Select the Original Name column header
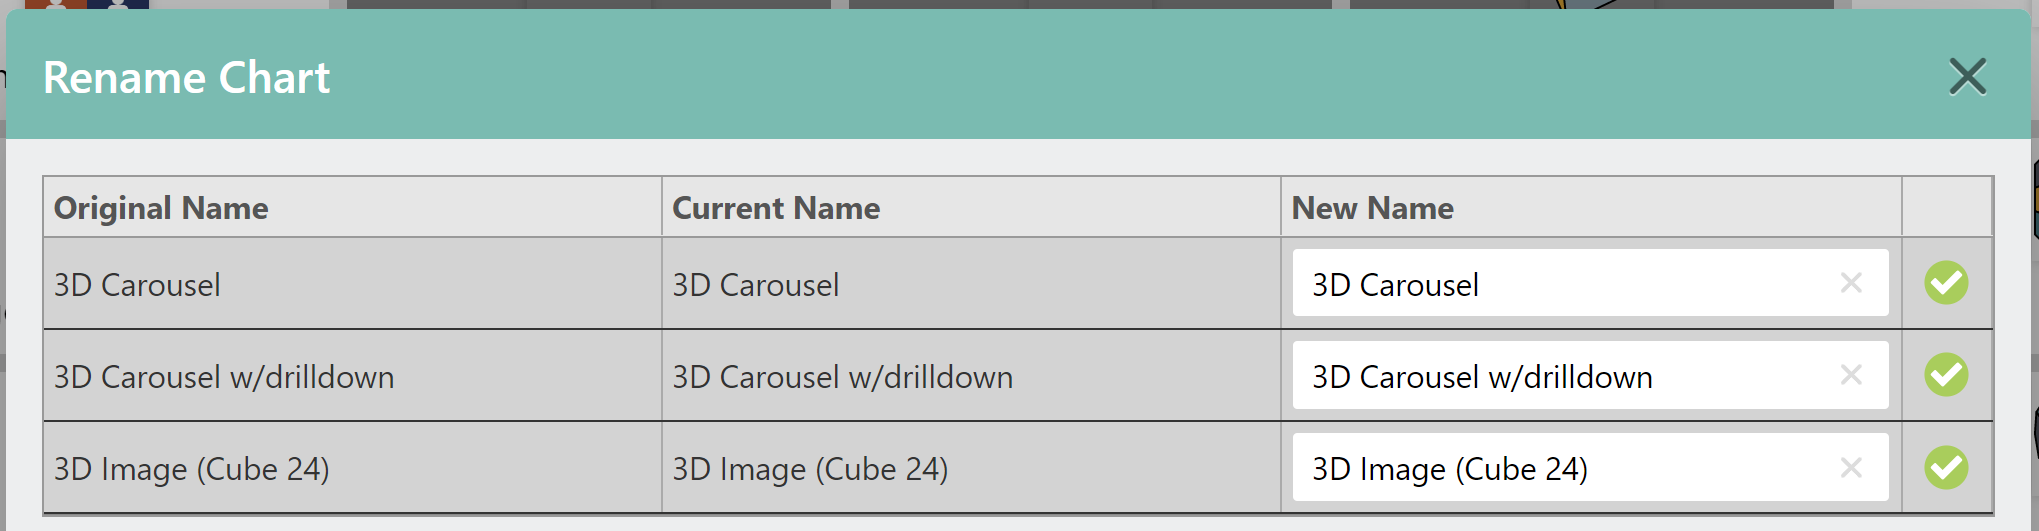2039x531 pixels. click(161, 208)
